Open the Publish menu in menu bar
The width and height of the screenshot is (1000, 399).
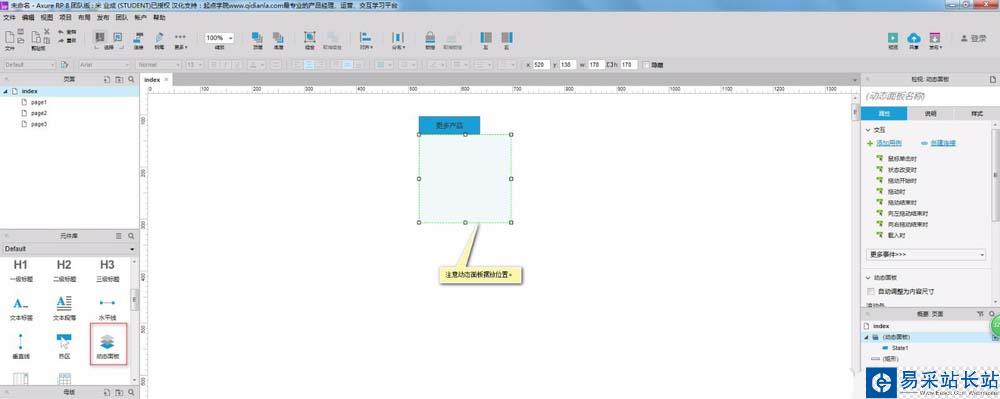coord(103,18)
